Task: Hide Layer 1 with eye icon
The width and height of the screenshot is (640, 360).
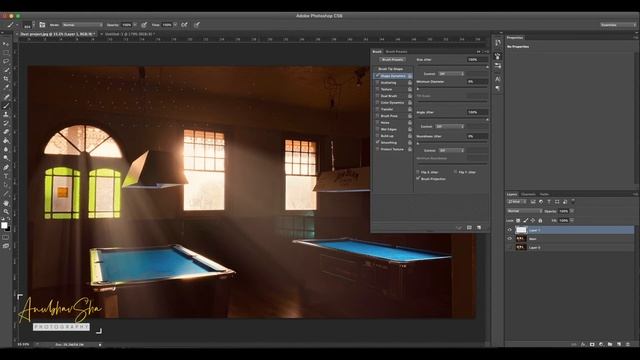Action: [x=509, y=230]
